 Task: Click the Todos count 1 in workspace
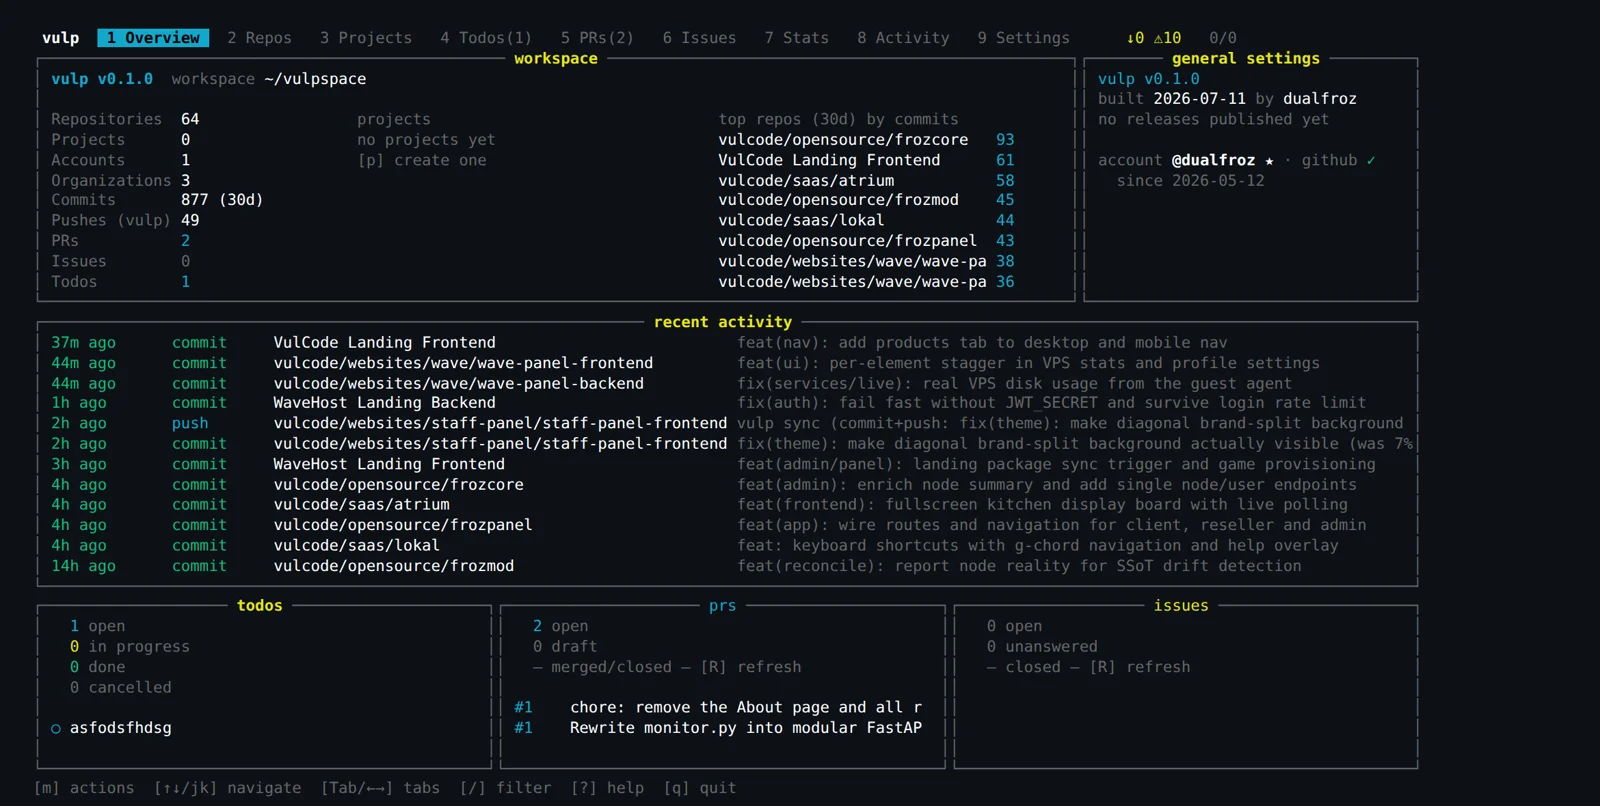pyautogui.click(x=185, y=282)
